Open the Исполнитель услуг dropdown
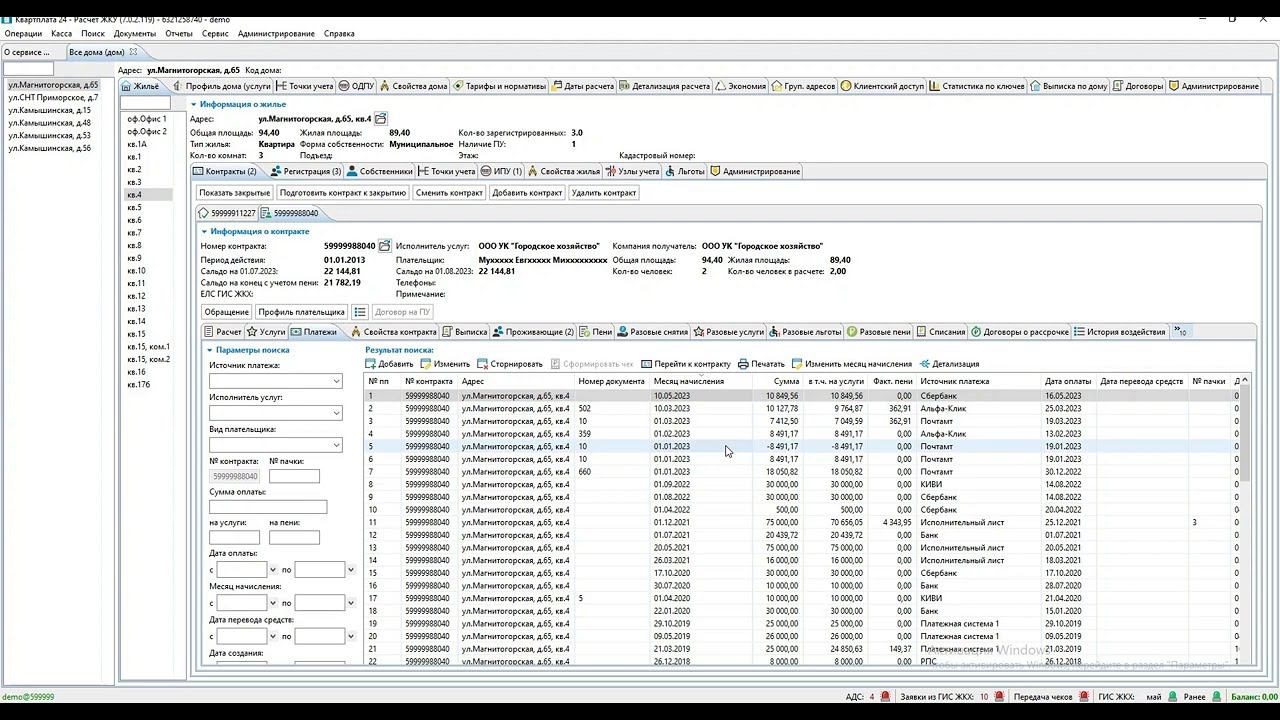This screenshot has height=720, width=1280. [x=336, y=413]
